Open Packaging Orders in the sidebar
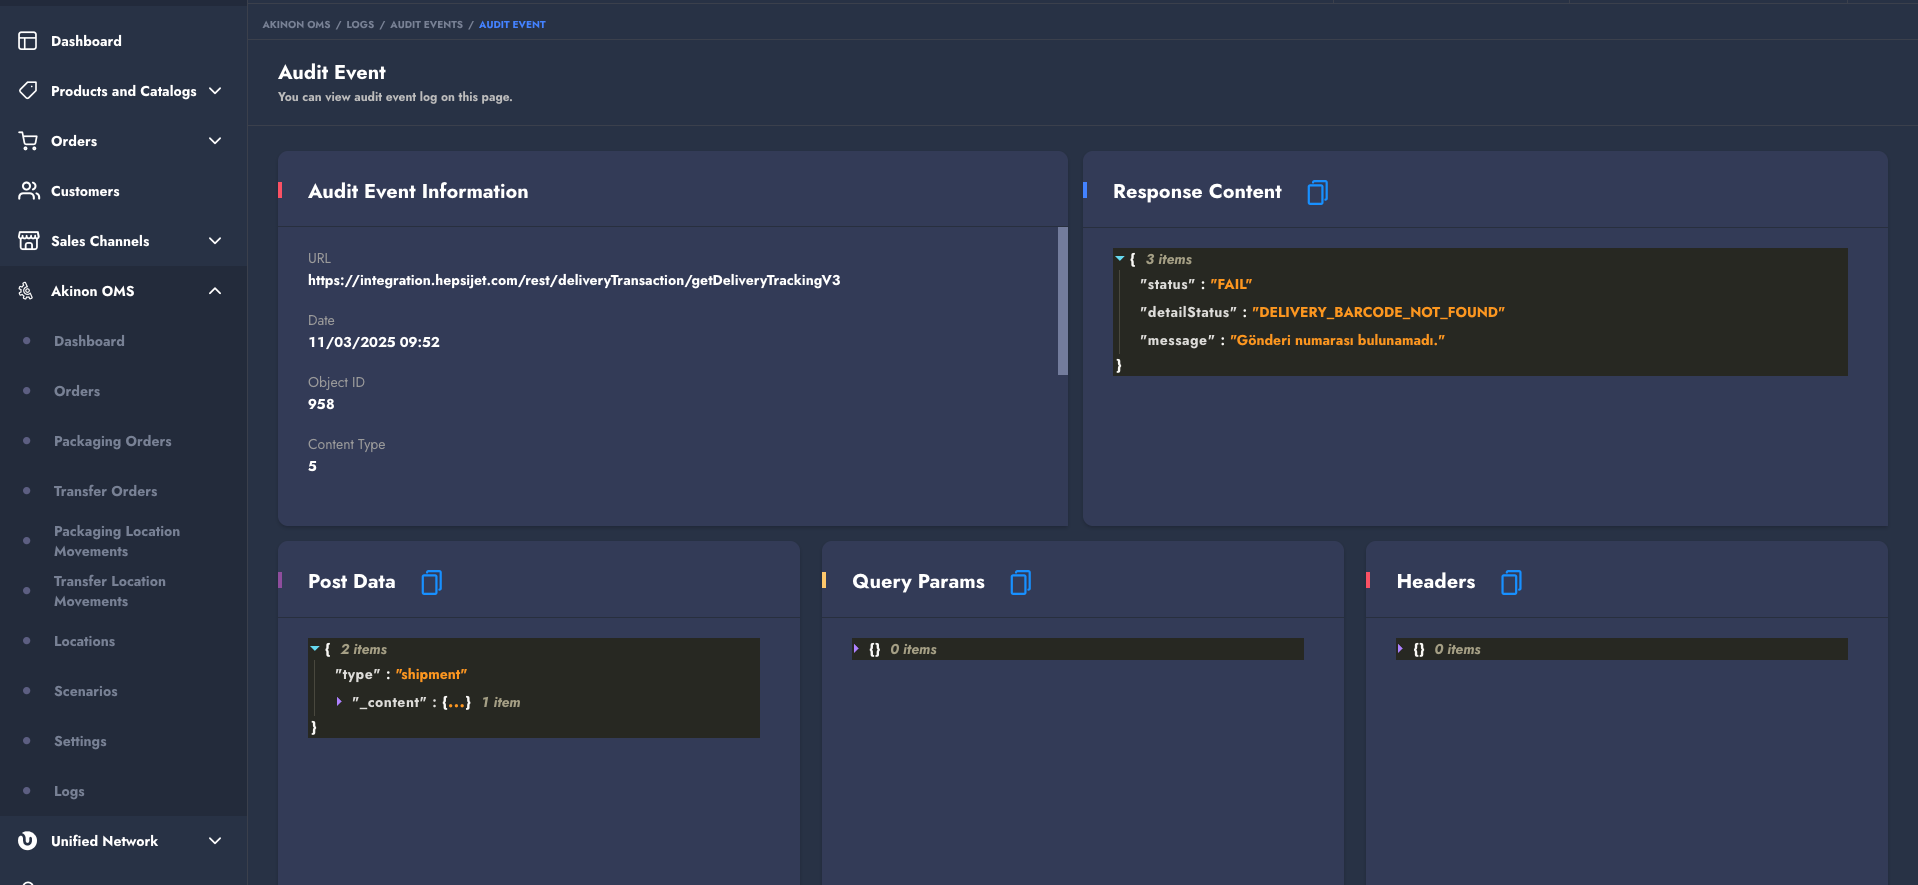The image size is (1918, 885). click(x=112, y=441)
